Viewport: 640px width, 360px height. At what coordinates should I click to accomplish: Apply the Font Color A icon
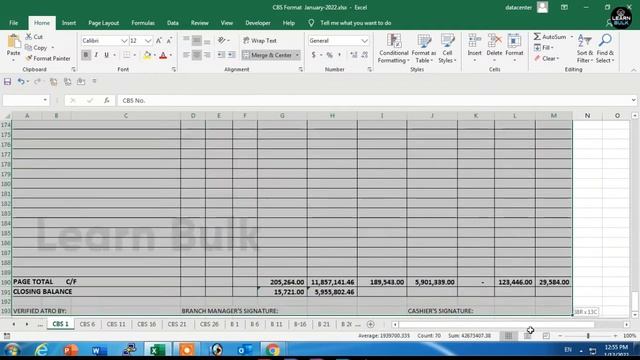163,55
